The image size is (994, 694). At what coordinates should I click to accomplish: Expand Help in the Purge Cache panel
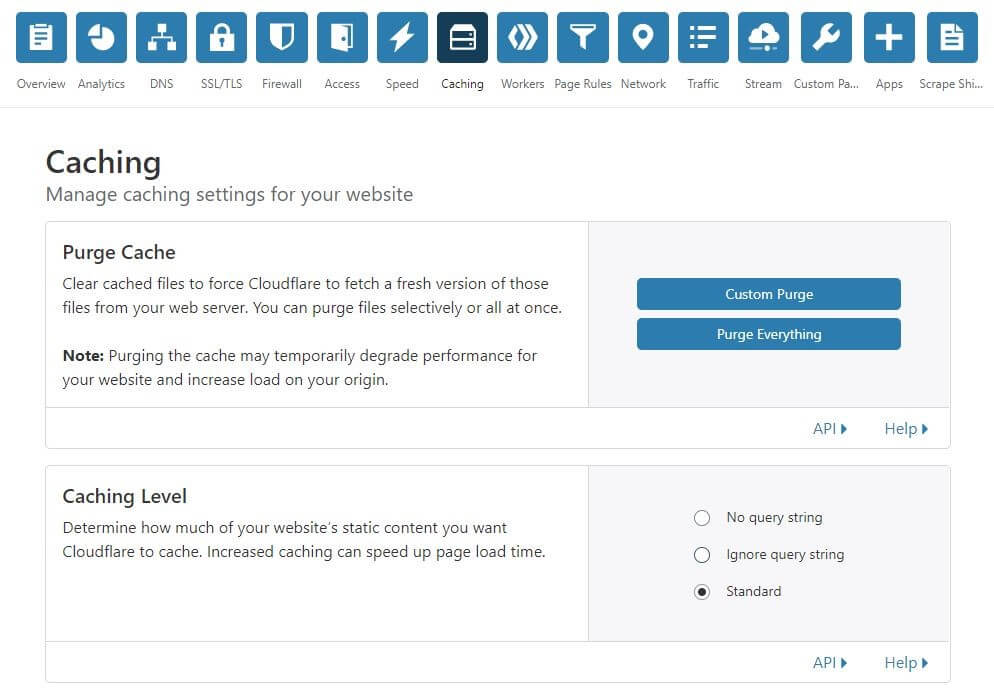point(905,429)
